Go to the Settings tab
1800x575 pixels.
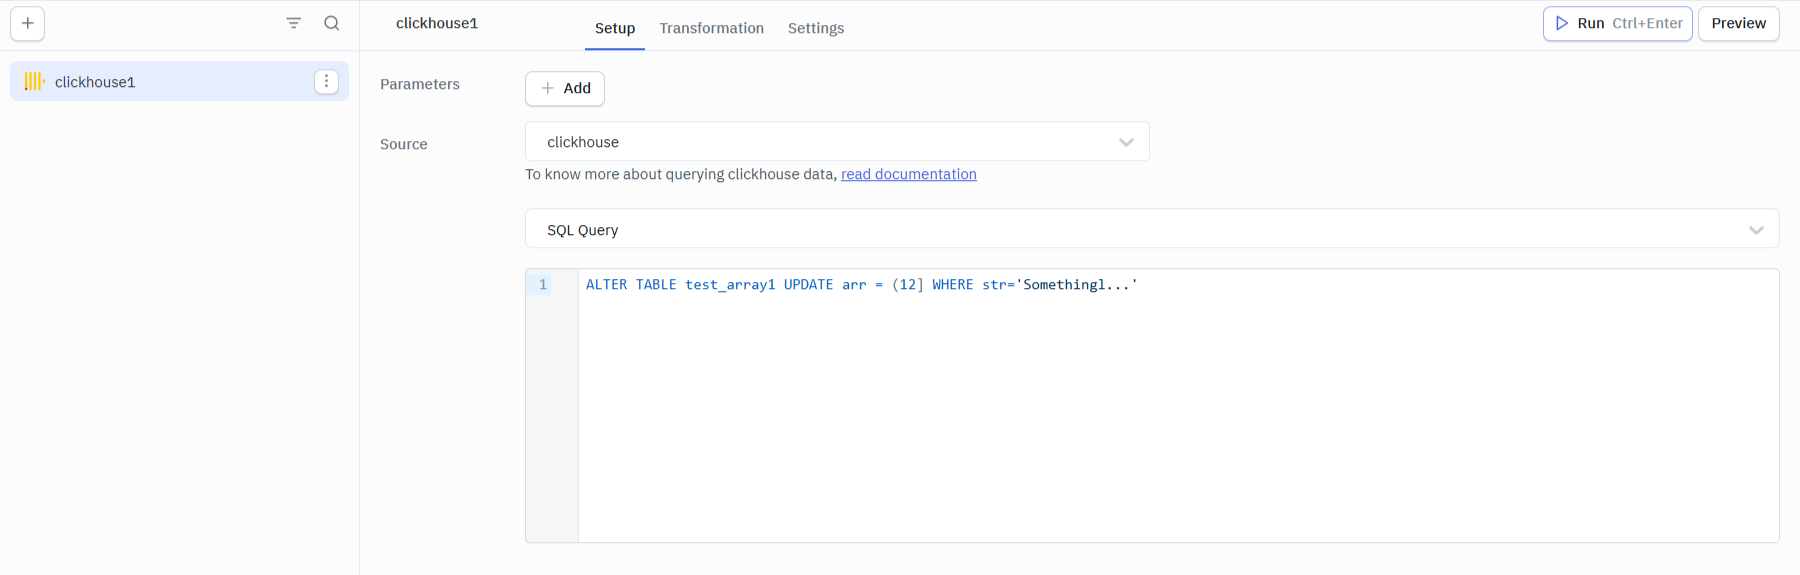pos(815,28)
